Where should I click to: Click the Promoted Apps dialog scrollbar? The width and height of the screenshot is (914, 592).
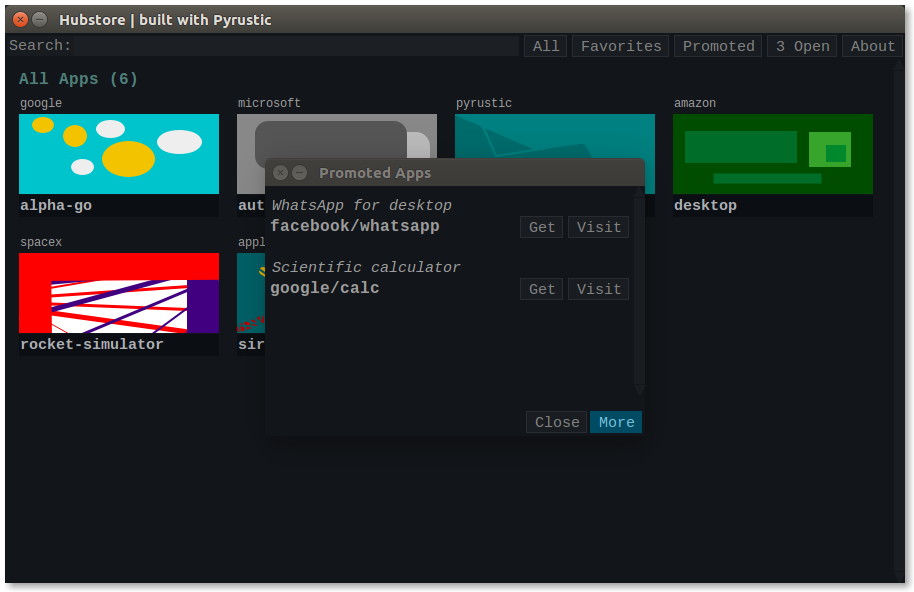tap(639, 292)
